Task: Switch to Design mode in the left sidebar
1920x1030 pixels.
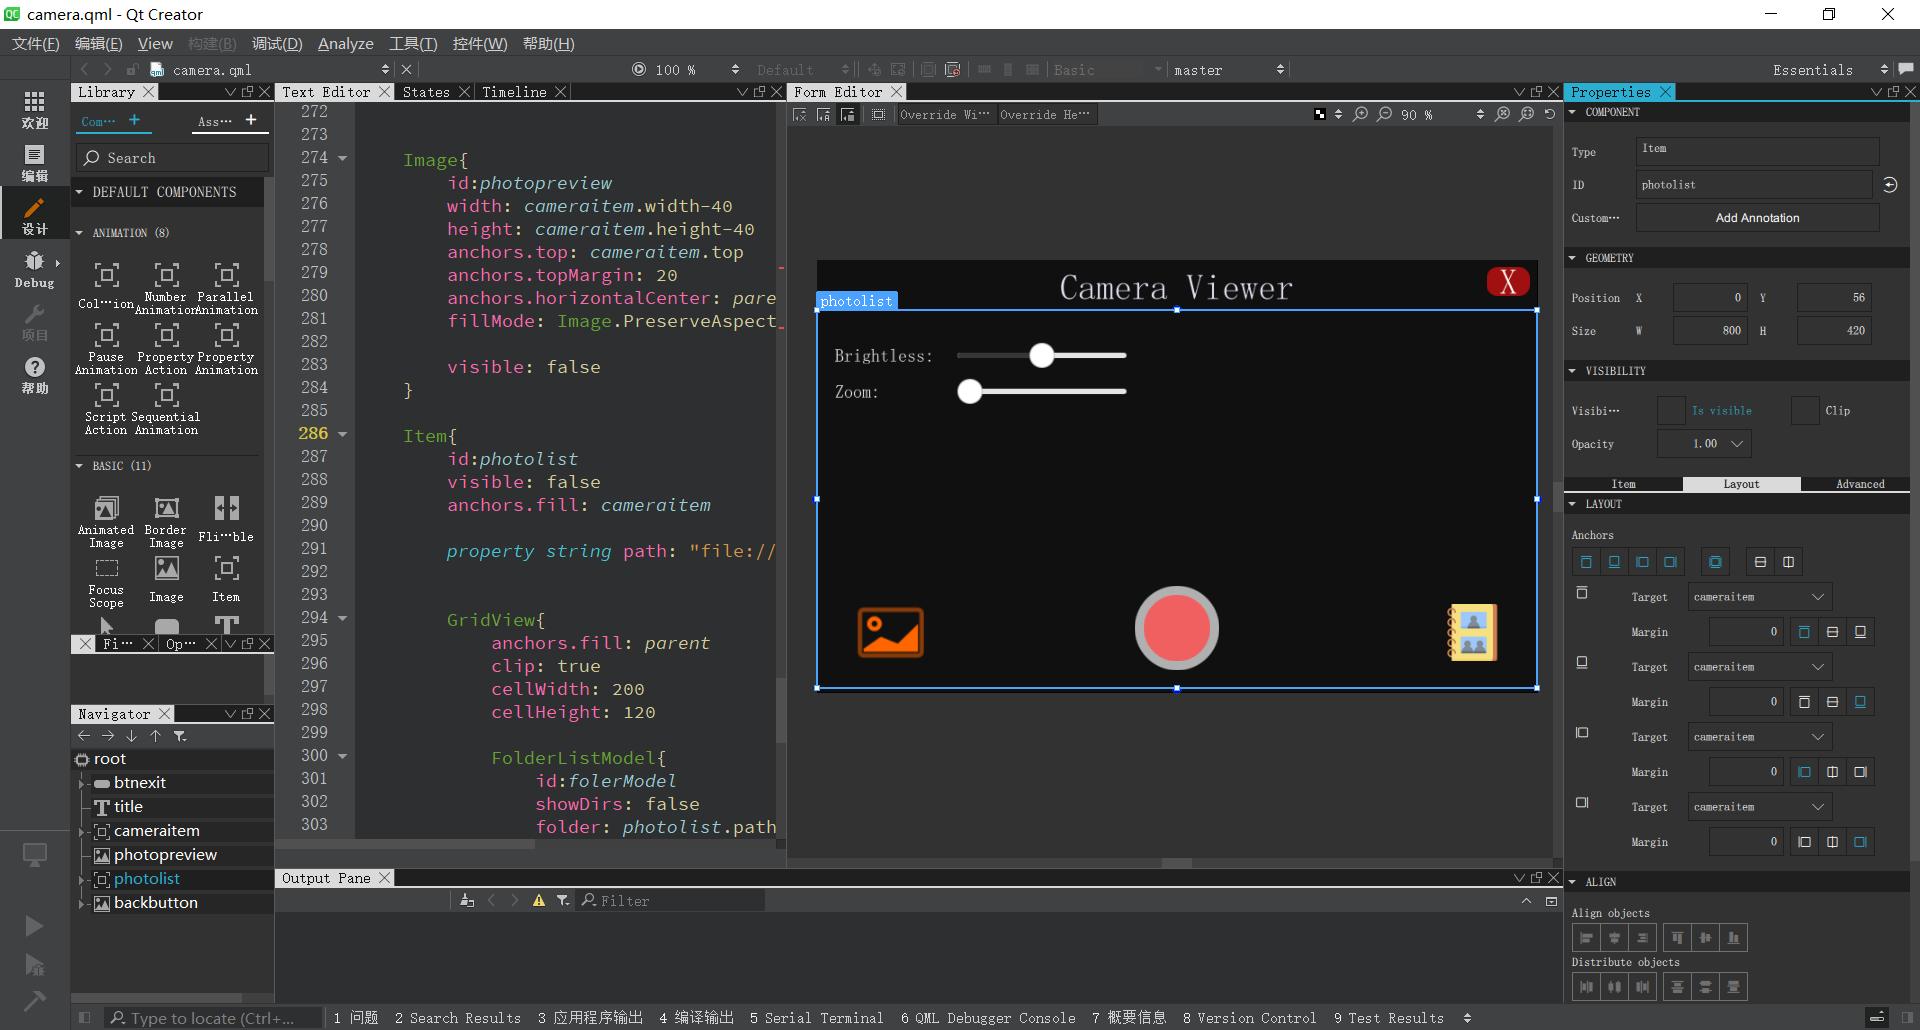Action: pyautogui.click(x=35, y=213)
